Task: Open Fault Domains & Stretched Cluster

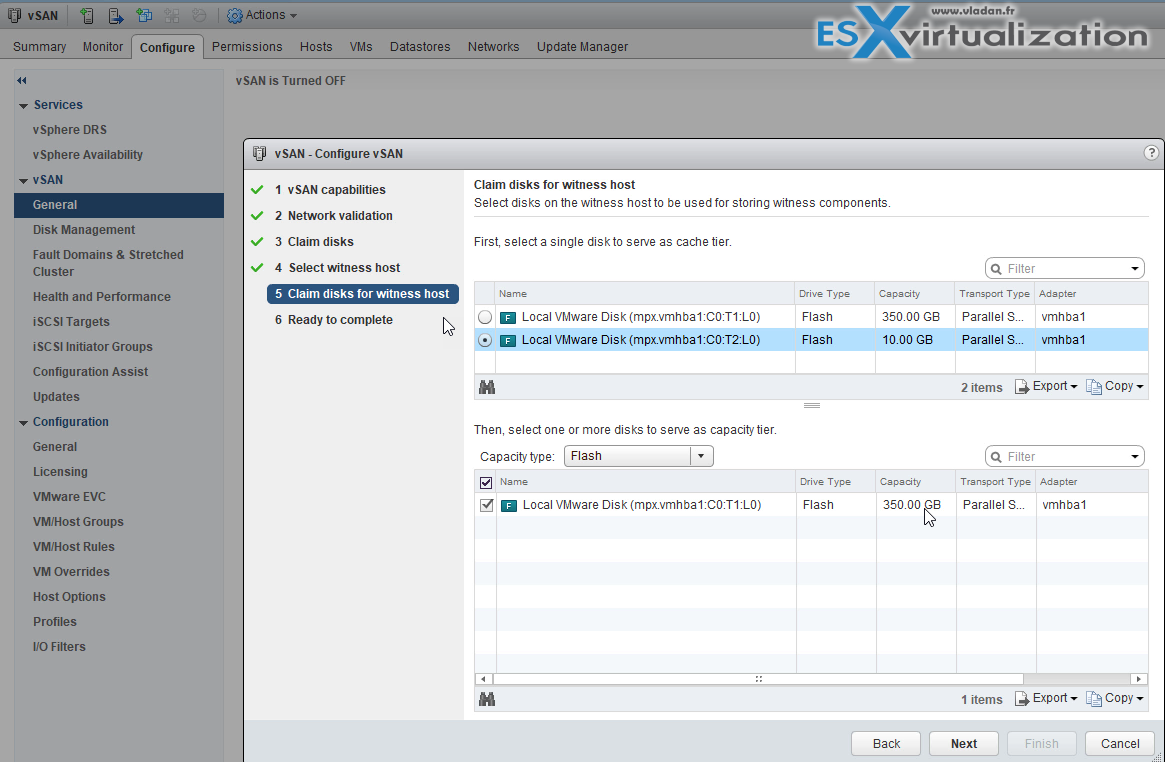Action: tap(108, 263)
